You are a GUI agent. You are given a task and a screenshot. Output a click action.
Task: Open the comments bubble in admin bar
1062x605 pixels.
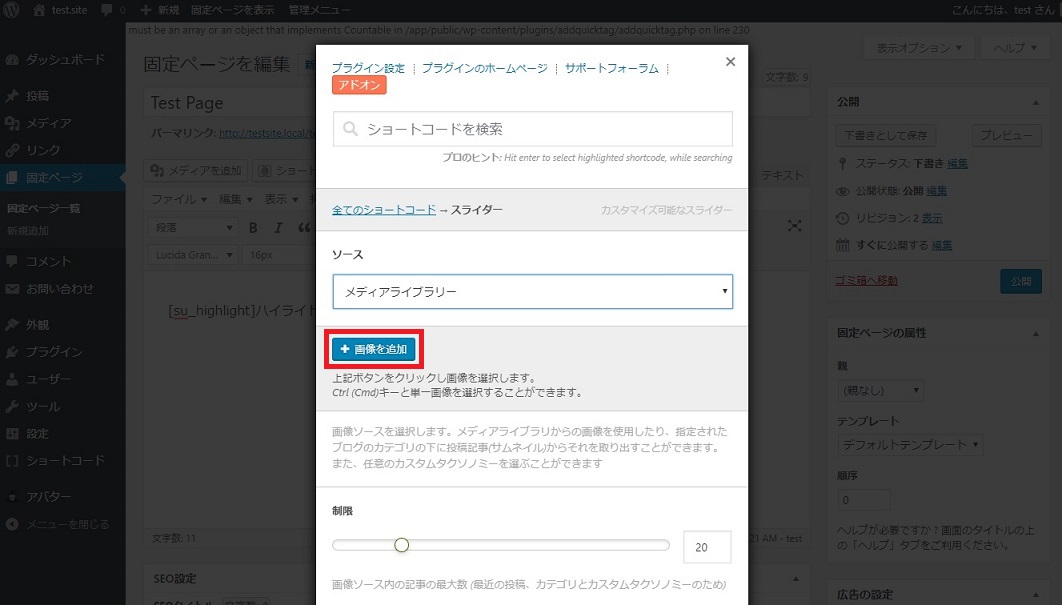click(107, 10)
